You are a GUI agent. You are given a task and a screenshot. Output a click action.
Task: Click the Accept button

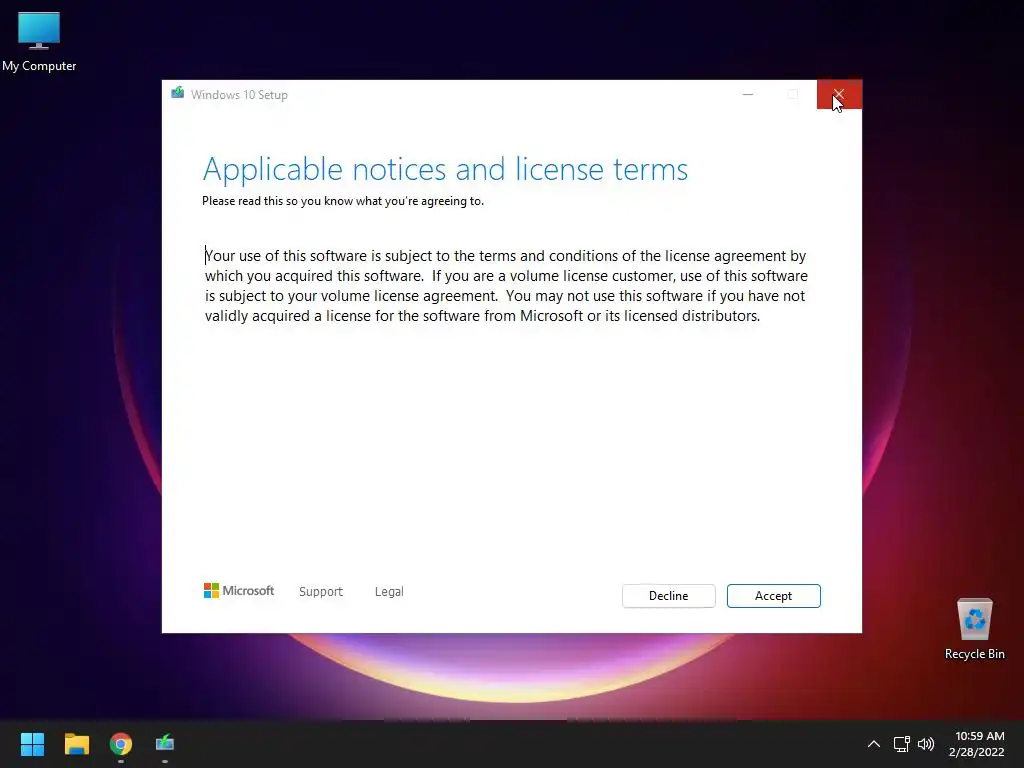coord(773,596)
